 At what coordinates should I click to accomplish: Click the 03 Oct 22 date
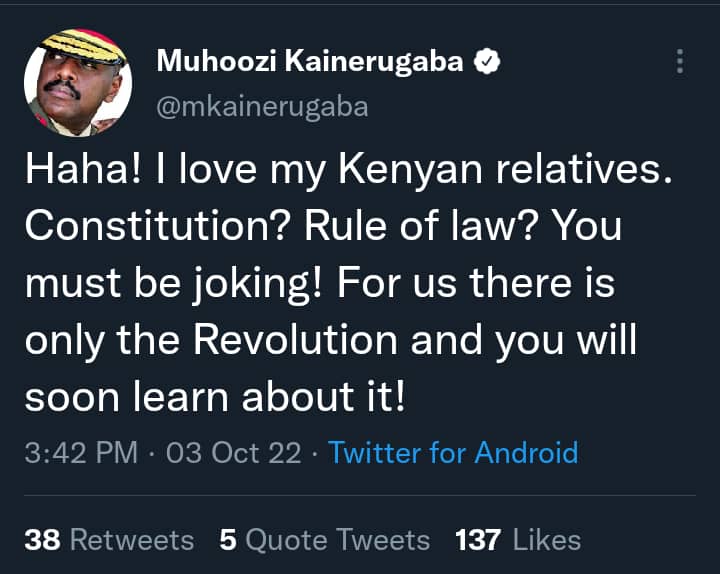click(234, 452)
